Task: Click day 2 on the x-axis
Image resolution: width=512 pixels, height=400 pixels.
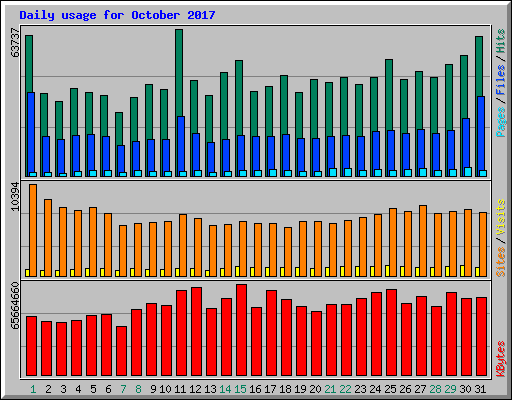Action: (48, 389)
